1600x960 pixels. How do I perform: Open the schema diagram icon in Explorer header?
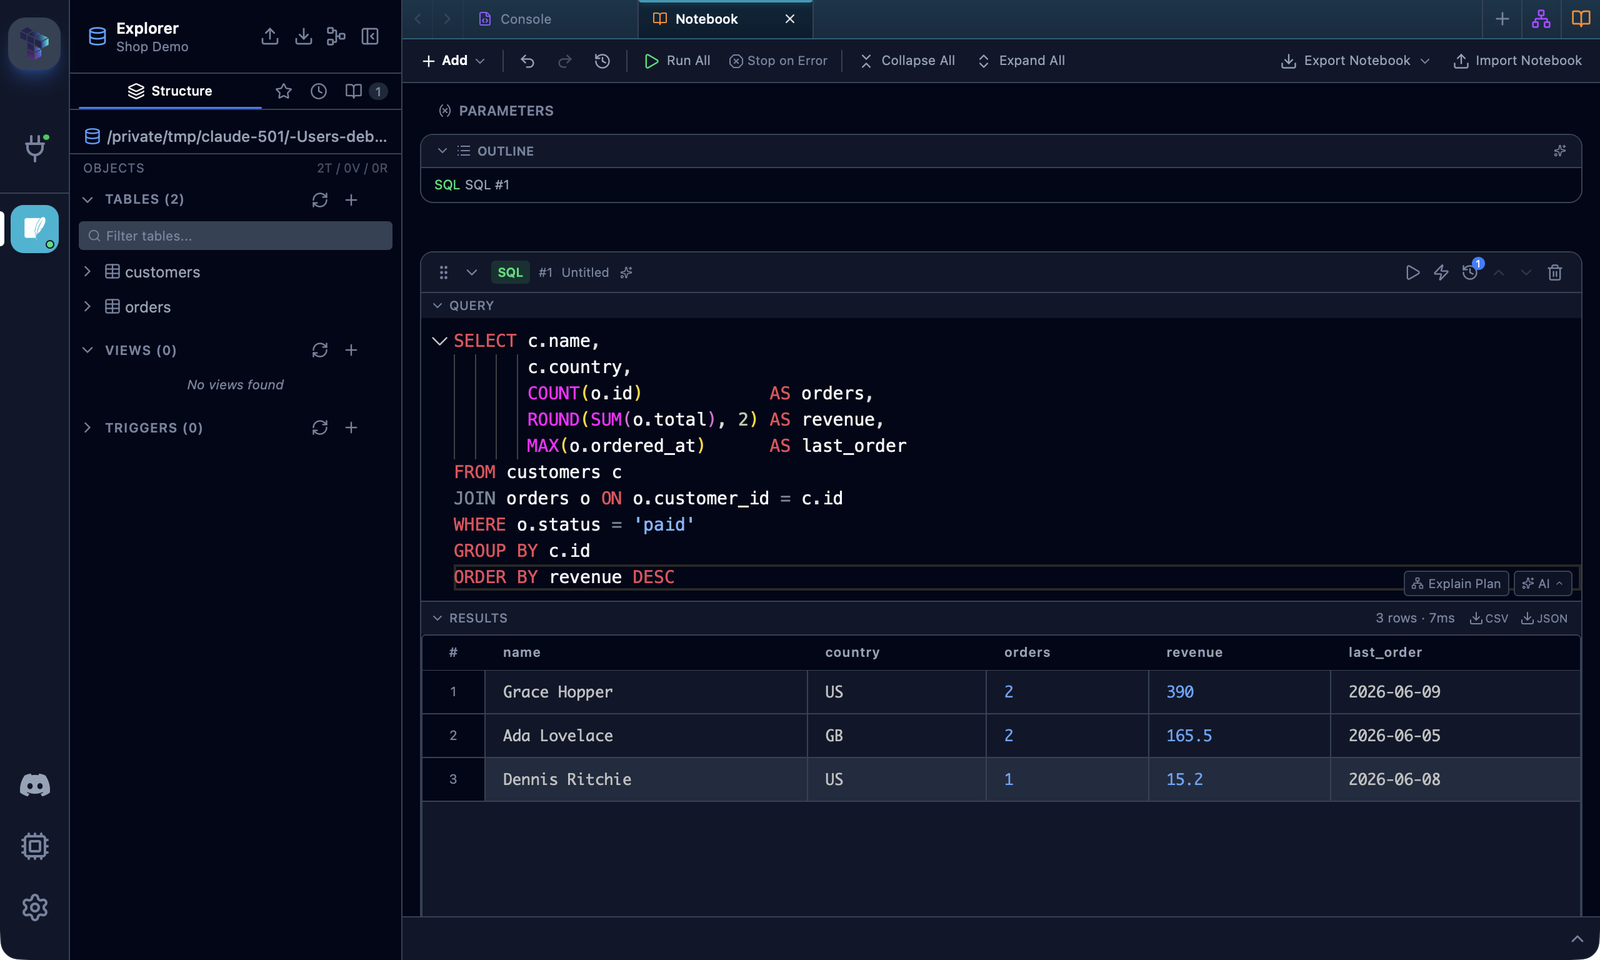point(336,37)
